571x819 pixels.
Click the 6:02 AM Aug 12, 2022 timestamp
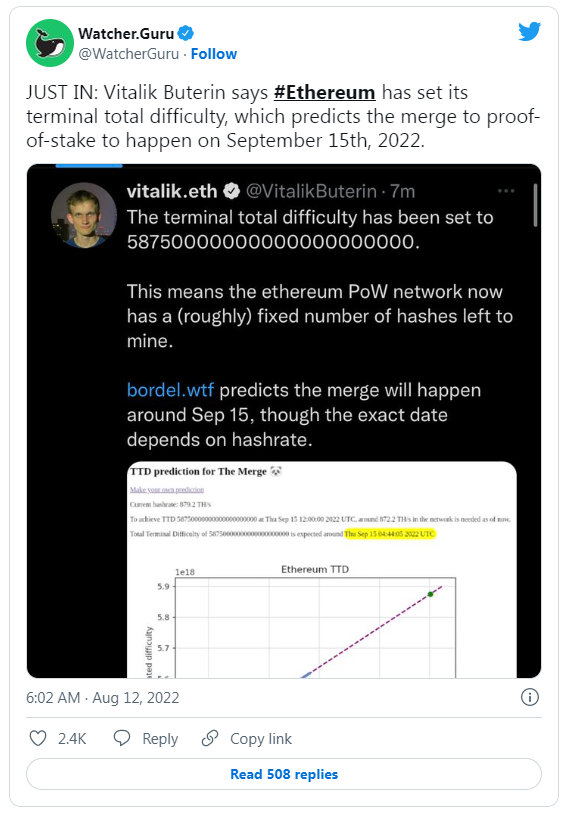(103, 698)
